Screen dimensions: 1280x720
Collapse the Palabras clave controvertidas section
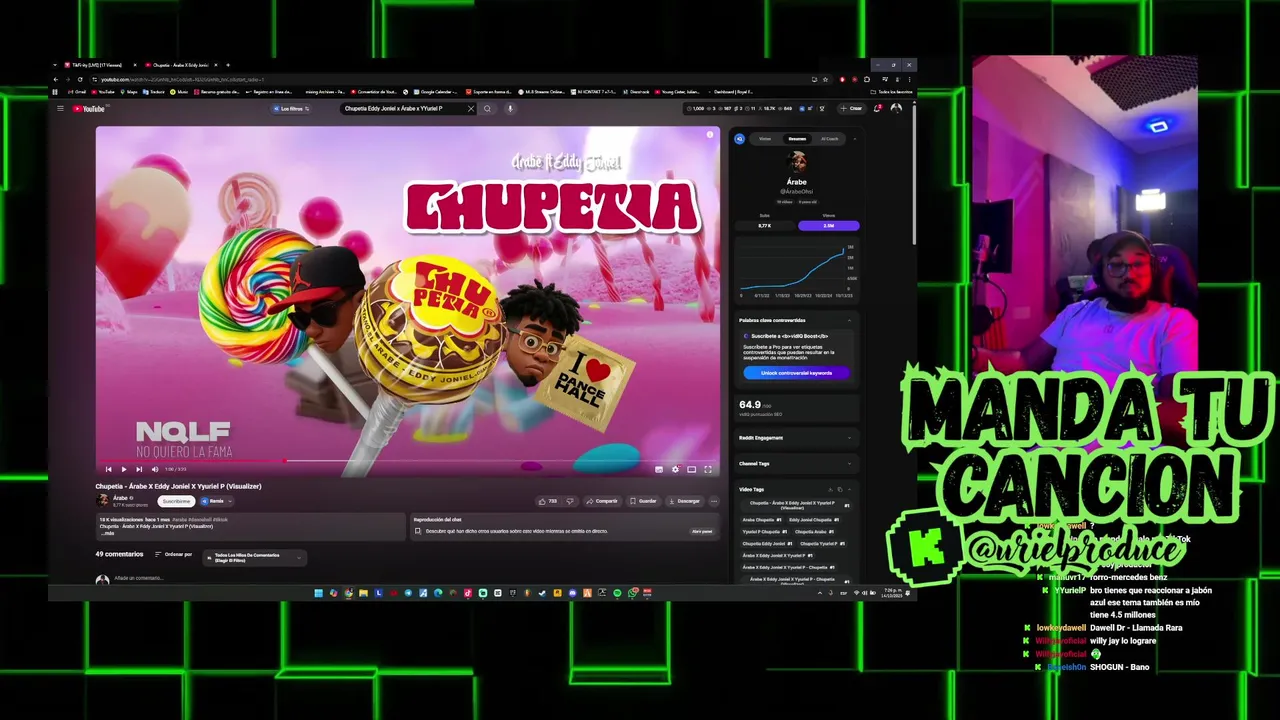850,320
